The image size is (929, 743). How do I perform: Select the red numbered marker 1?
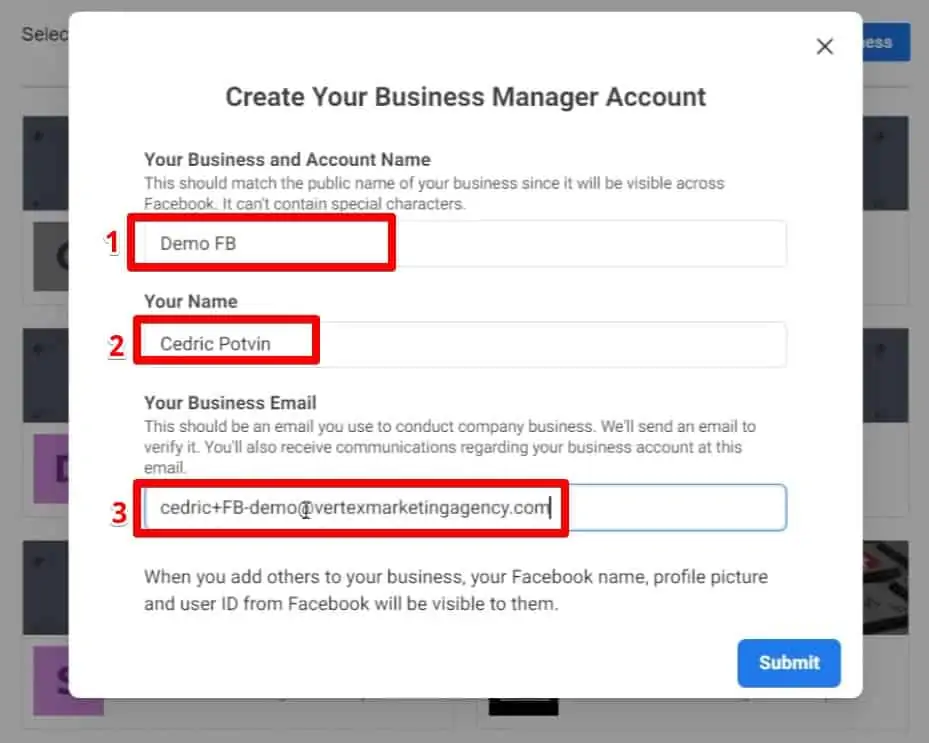pos(113,242)
